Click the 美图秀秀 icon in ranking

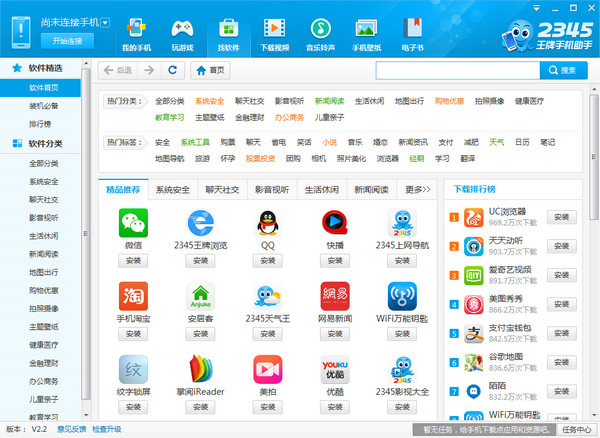click(474, 305)
